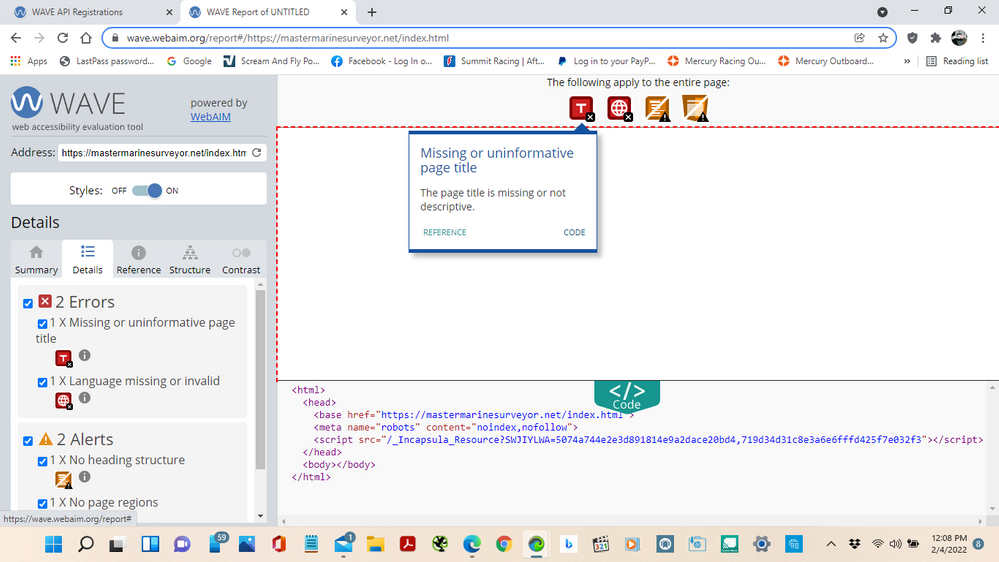The height and width of the screenshot is (562, 999).
Task: Click the no page regions alert icon at top
Action: (695, 108)
